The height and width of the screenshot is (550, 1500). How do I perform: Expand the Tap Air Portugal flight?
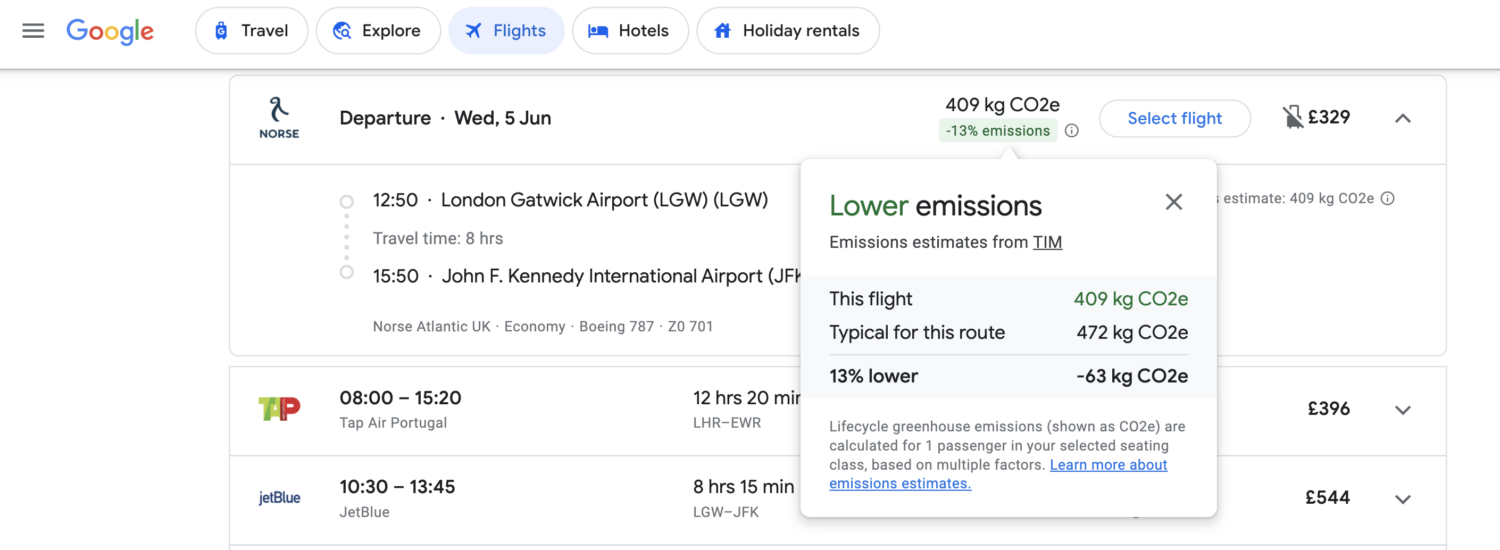(1403, 410)
